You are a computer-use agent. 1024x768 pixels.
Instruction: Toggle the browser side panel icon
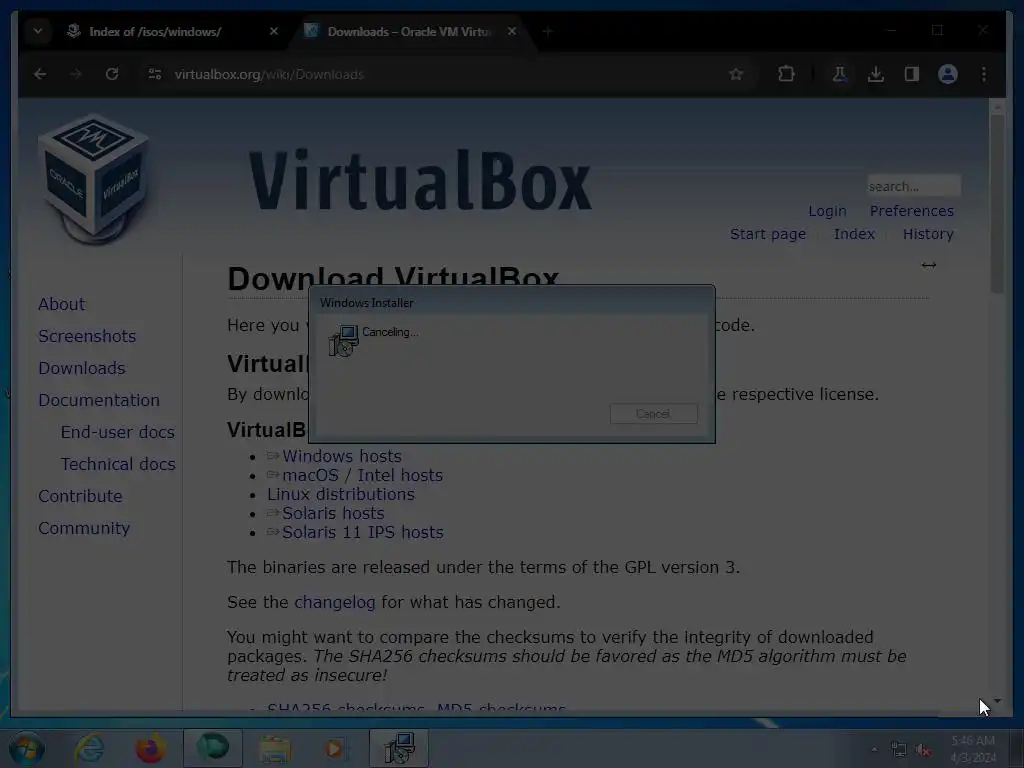coord(912,74)
